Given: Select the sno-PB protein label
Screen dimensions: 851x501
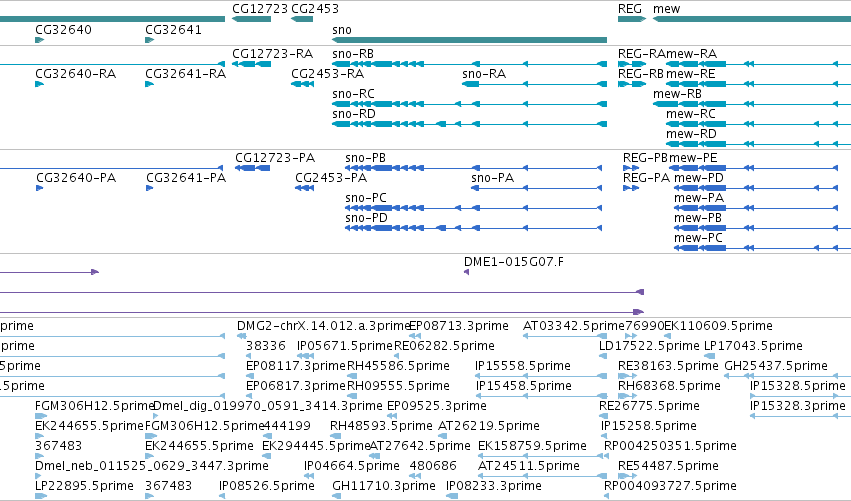Looking at the screenshot, I should (x=365, y=158).
